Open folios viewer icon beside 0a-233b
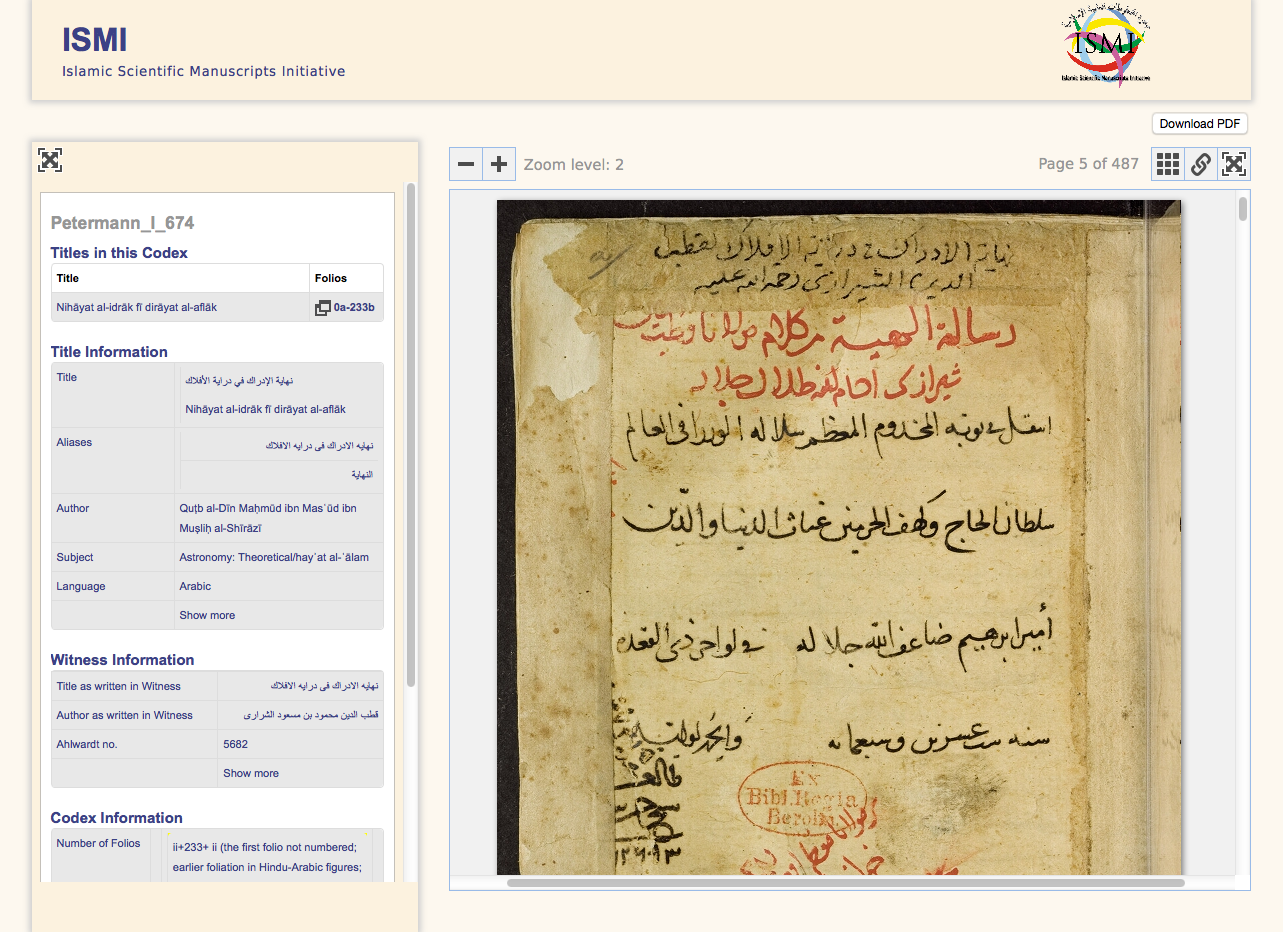The height and width of the screenshot is (932, 1283). (323, 308)
